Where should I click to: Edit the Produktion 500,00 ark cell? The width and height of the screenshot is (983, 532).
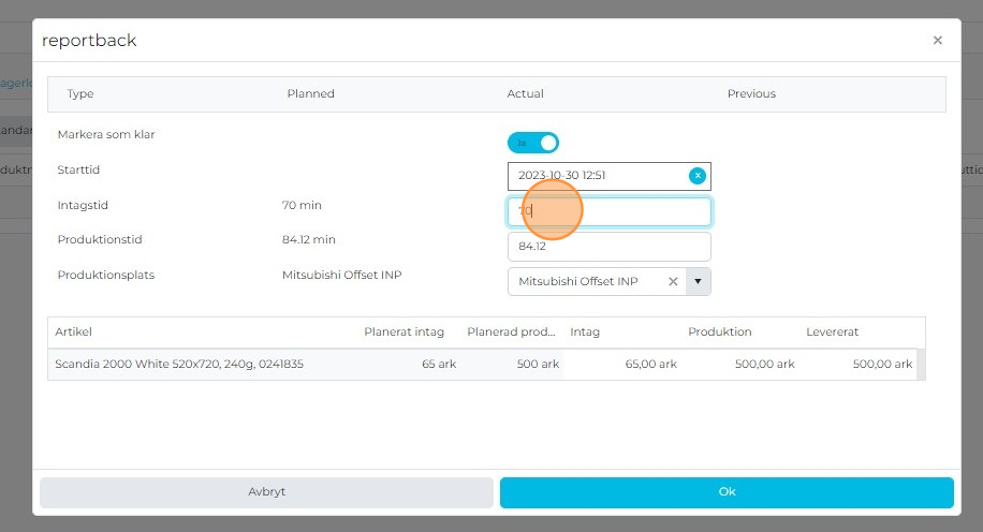(x=742, y=364)
